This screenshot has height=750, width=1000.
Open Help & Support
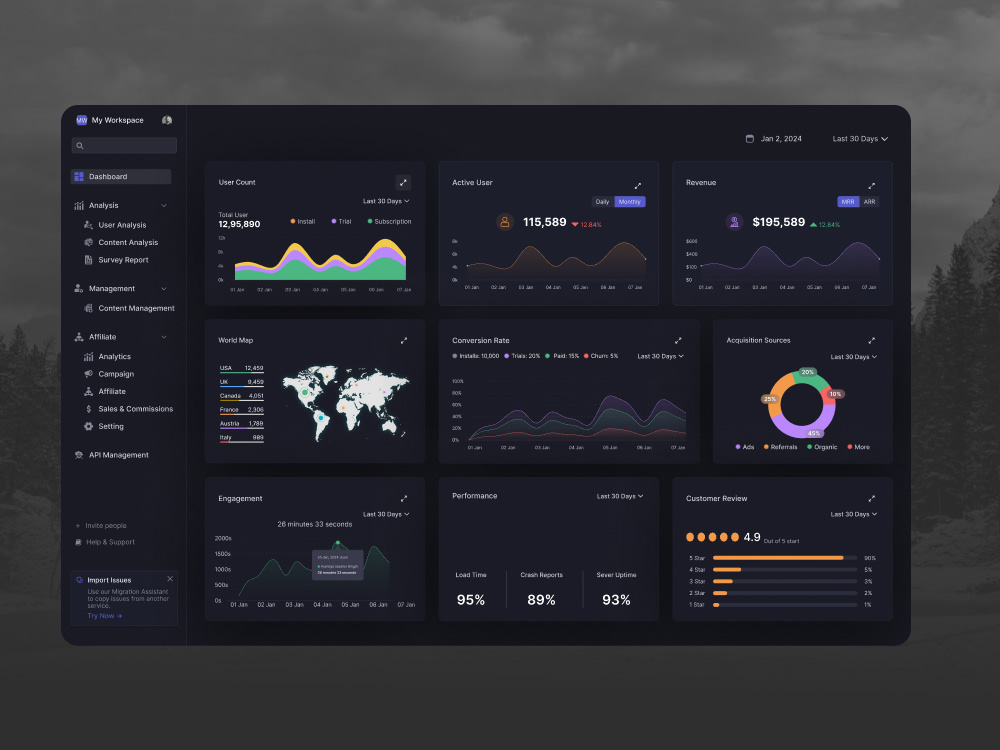(x=105, y=542)
